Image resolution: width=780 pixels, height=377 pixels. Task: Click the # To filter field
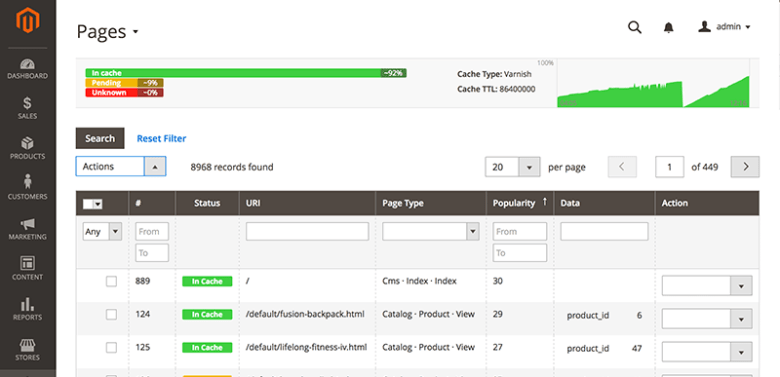coord(152,253)
